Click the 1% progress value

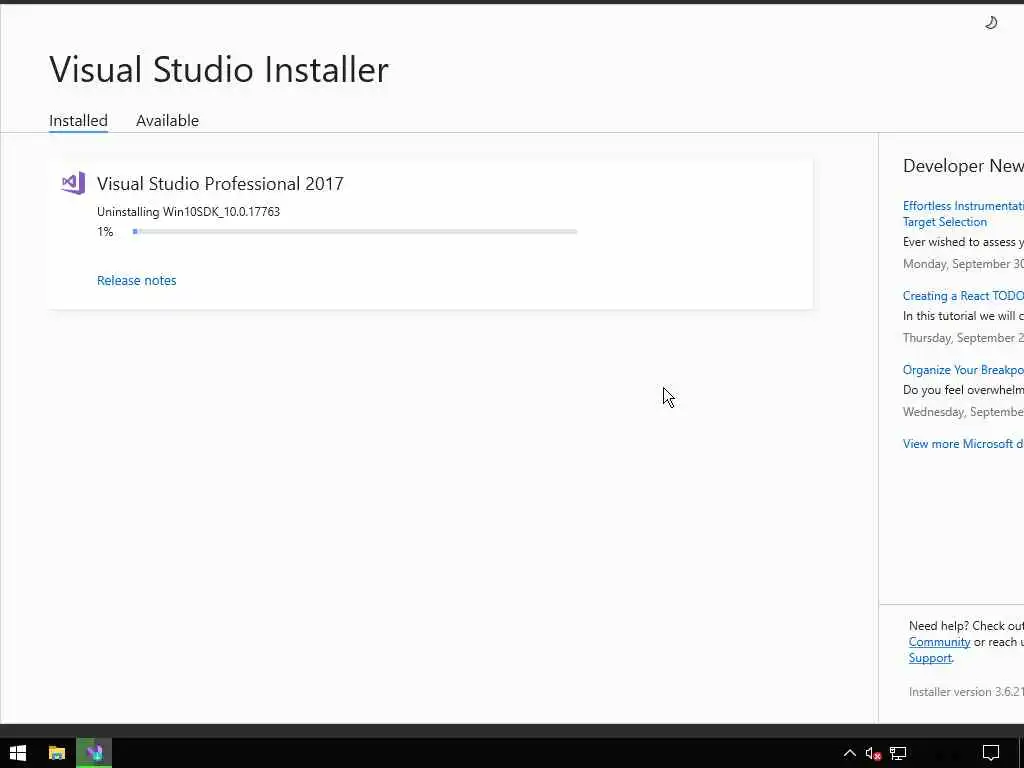[x=105, y=232]
